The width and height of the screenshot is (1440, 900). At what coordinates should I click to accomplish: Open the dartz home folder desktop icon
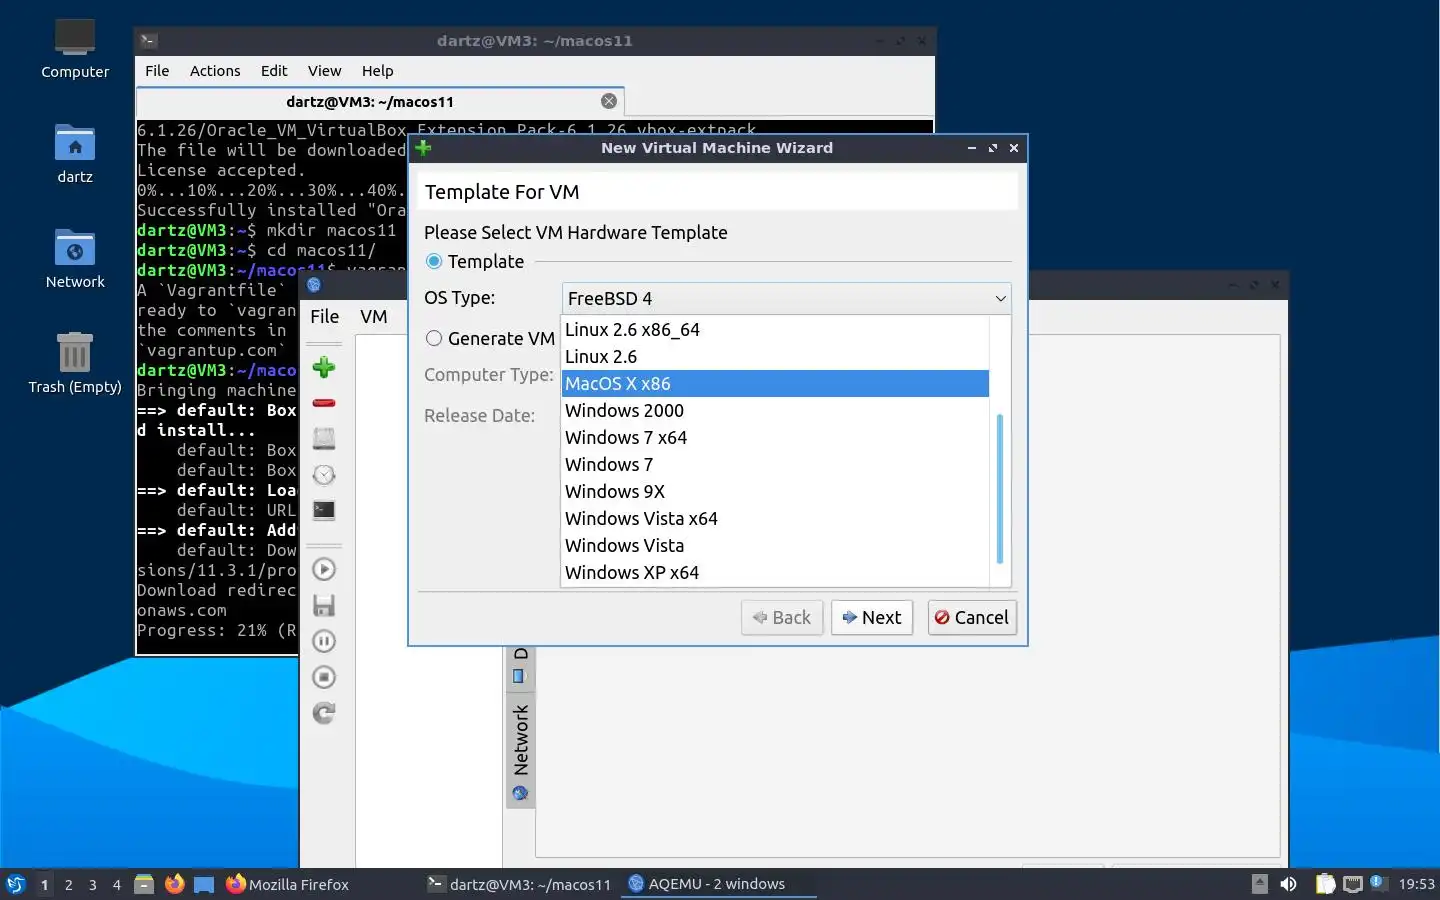click(75, 155)
